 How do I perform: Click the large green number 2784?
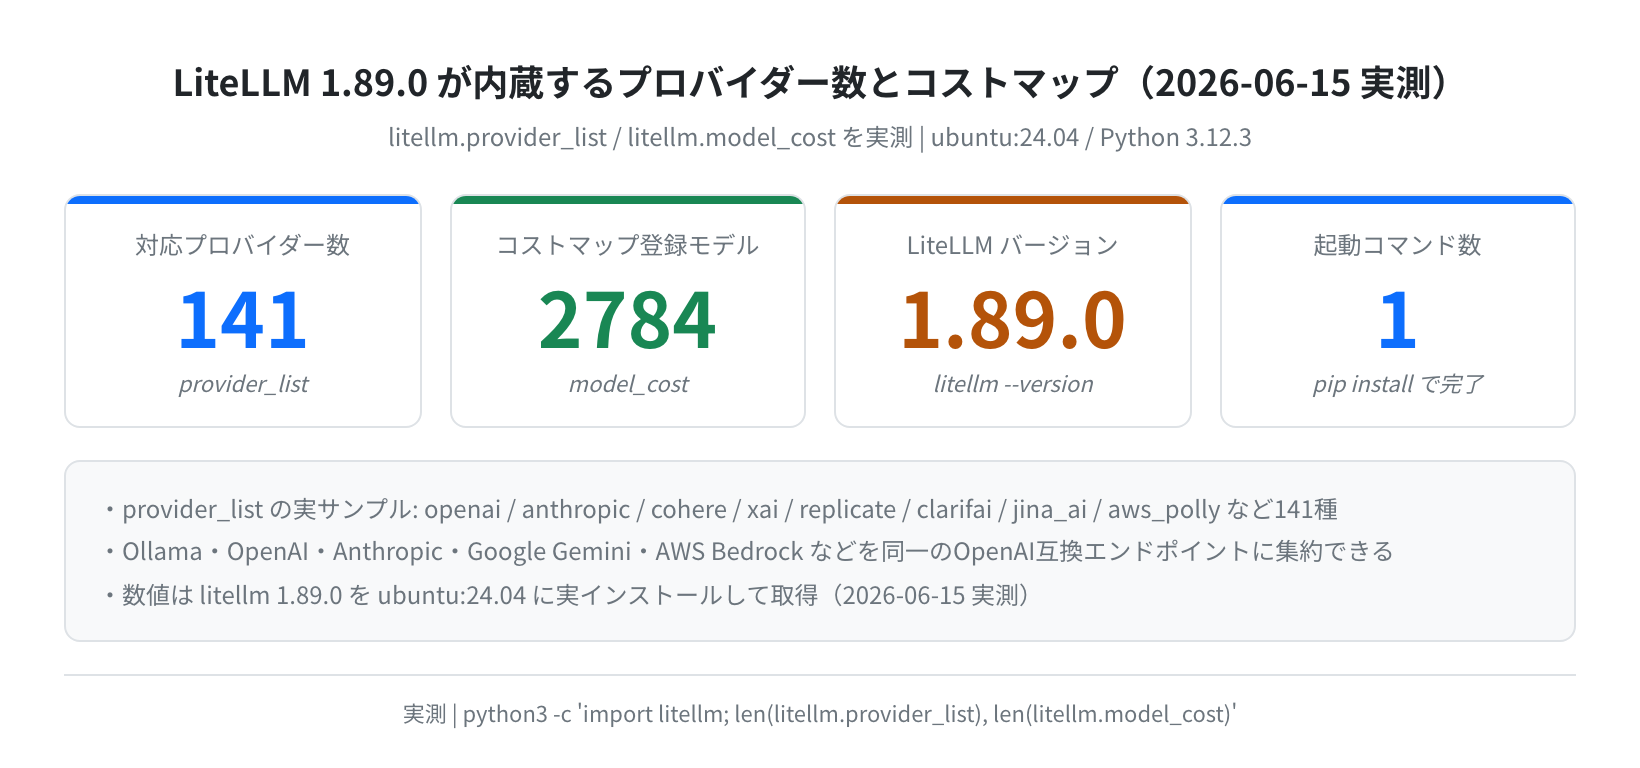point(628,320)
